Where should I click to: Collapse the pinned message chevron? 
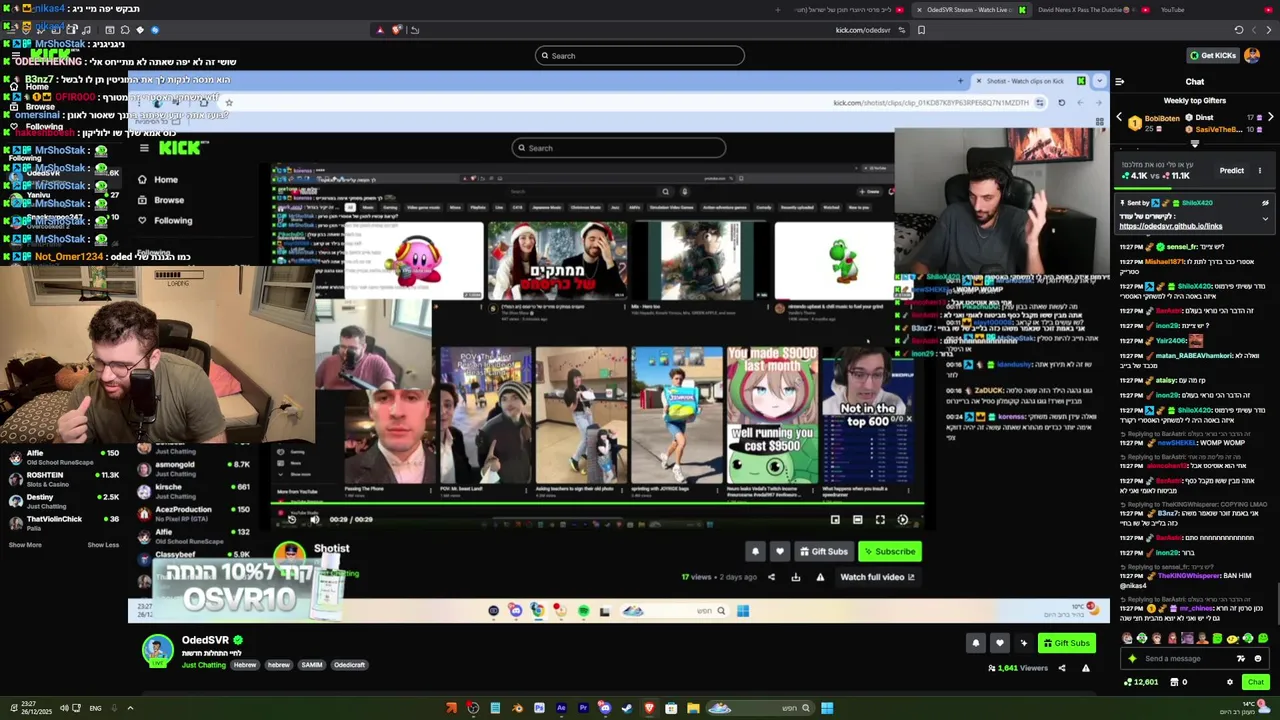[1265, 219]
